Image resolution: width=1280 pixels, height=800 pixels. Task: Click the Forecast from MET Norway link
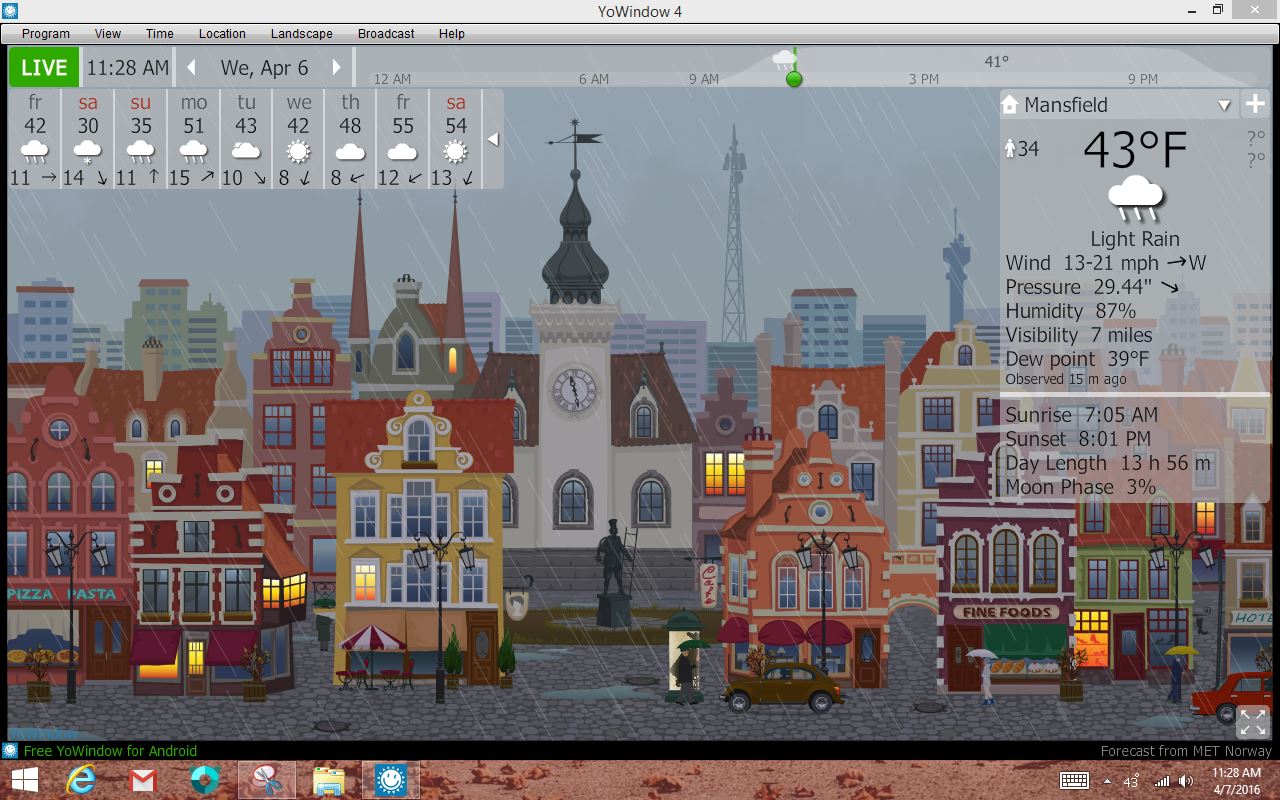(1185, 751)
